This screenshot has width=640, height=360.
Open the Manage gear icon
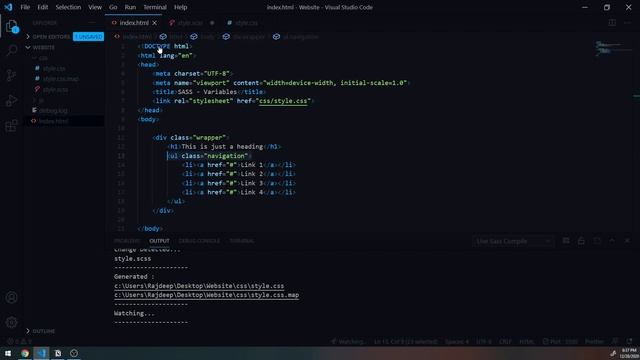point(12,322)
